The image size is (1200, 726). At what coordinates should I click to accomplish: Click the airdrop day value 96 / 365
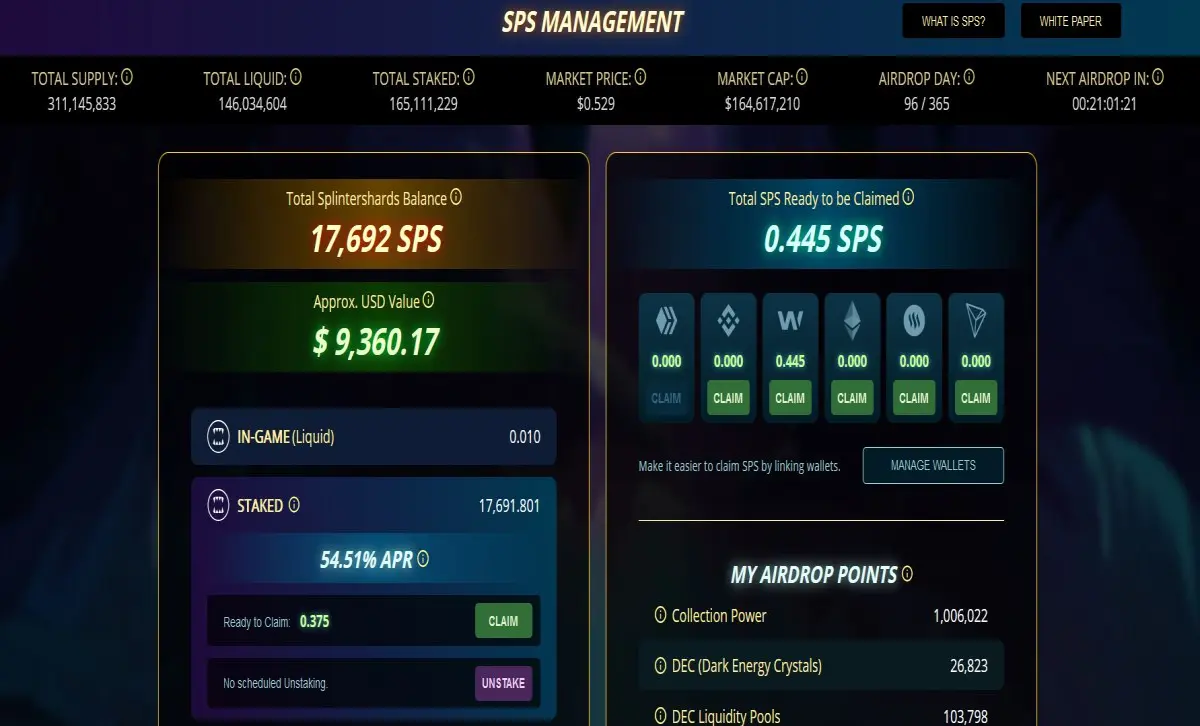926,103
